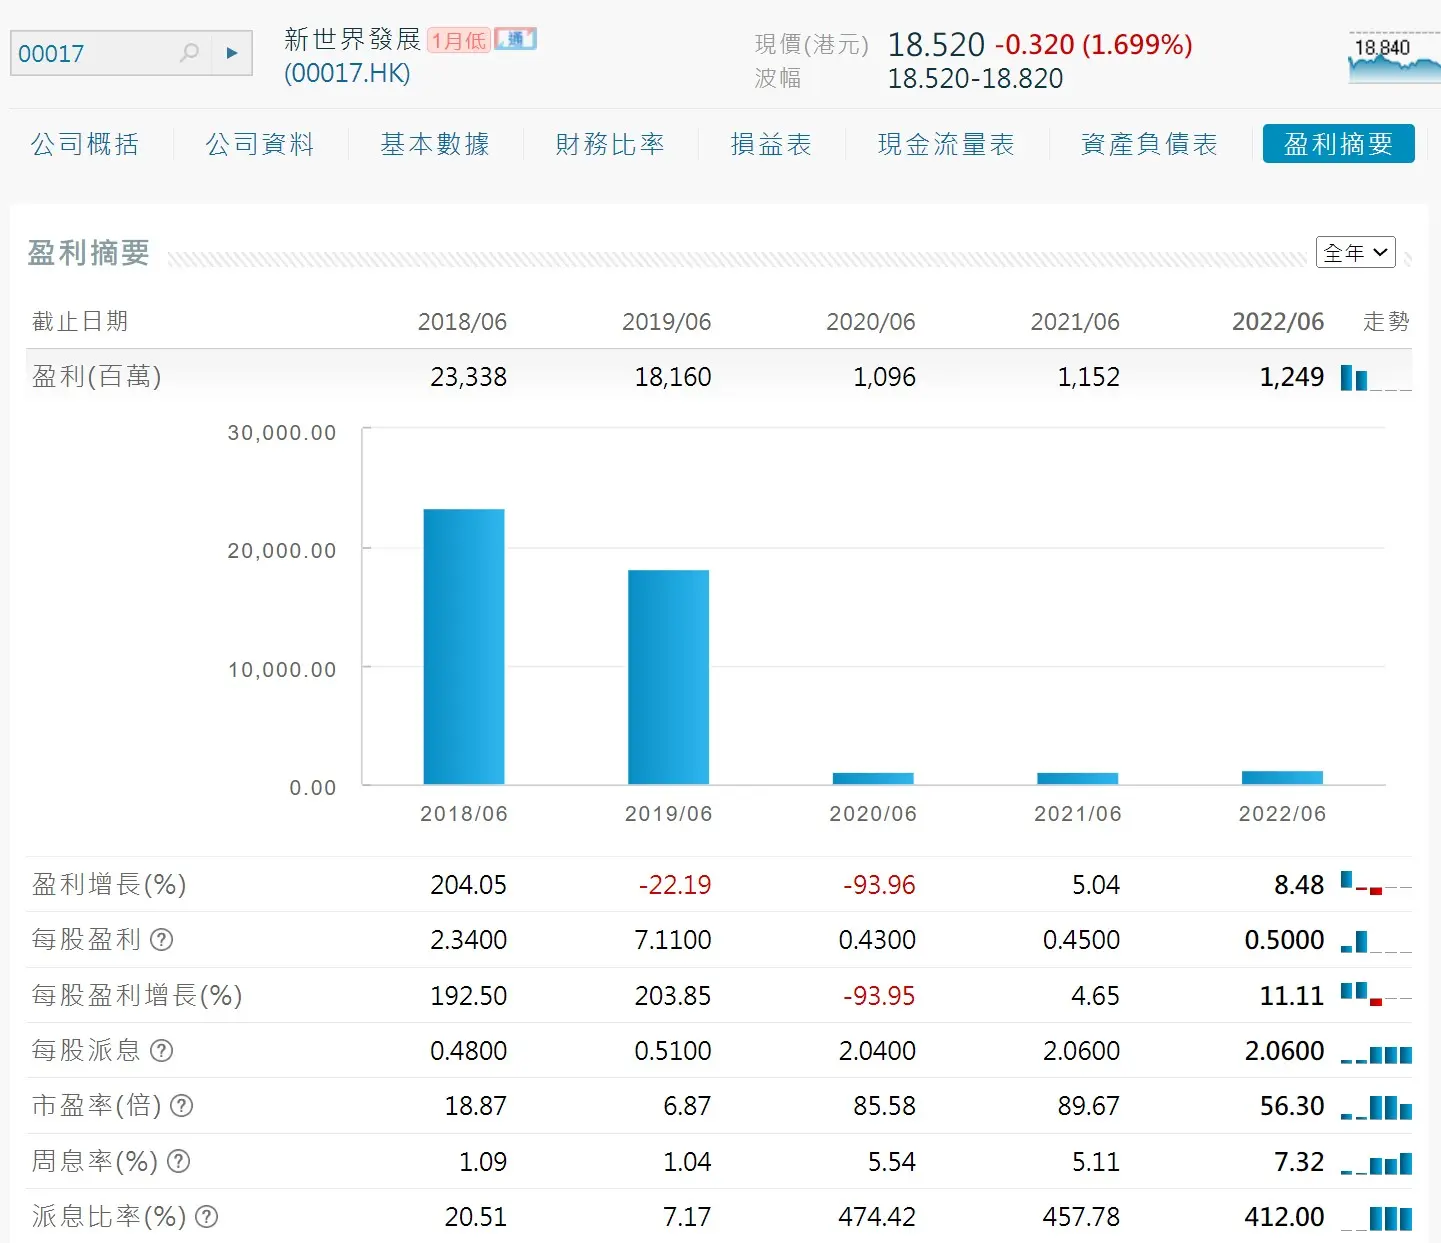Click the stock code input field

(95, 53)
